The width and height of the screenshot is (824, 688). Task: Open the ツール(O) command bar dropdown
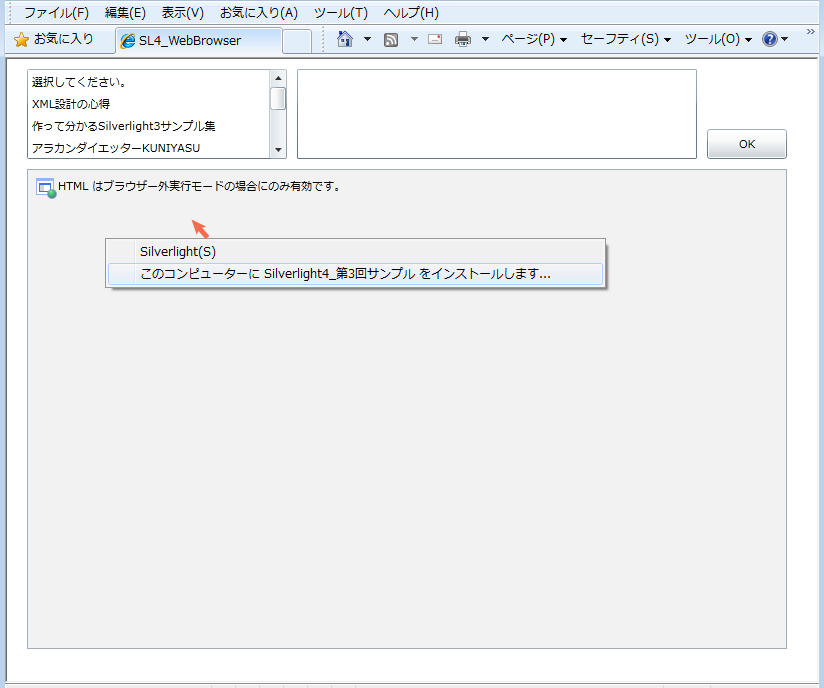click(x=718, y=39)
